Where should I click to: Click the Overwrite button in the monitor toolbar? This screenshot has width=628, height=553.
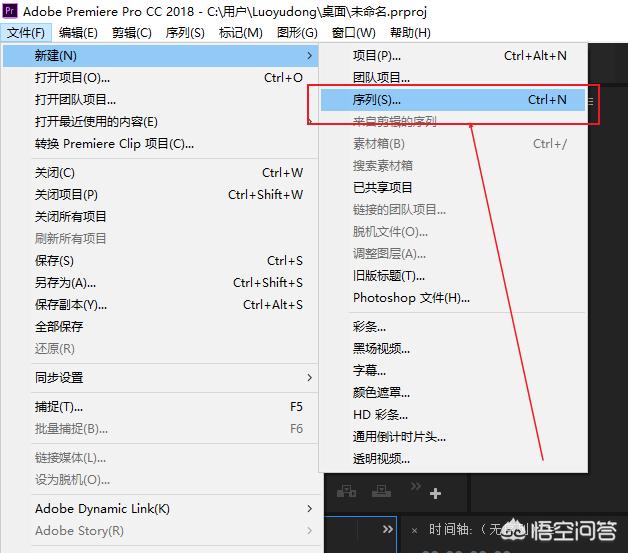[x=381, y=491]
